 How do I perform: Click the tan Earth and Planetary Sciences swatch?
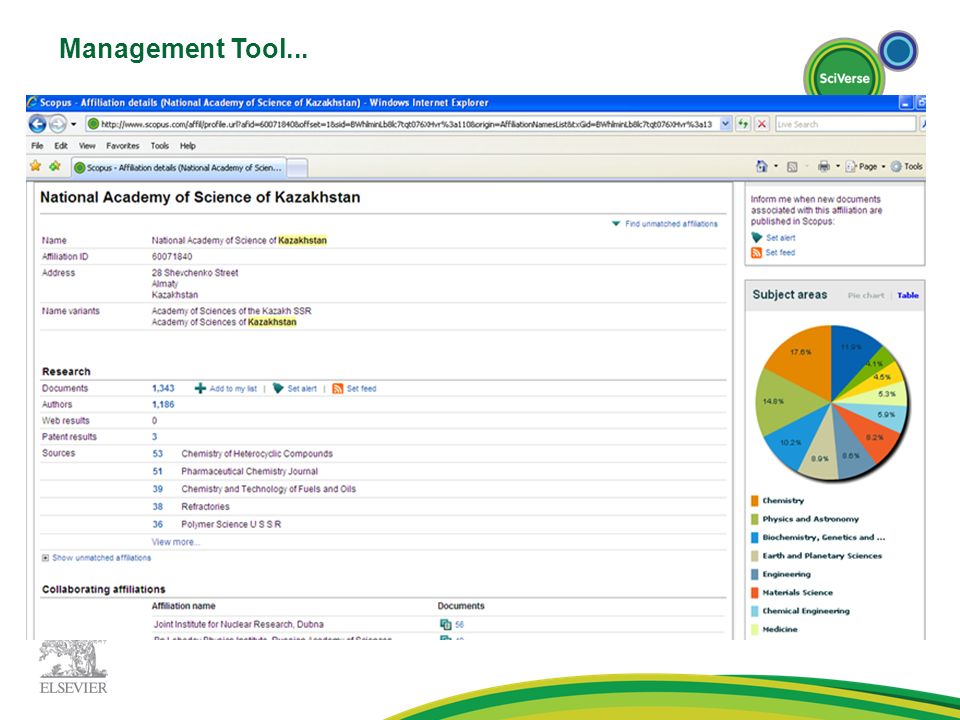point(754,556)
